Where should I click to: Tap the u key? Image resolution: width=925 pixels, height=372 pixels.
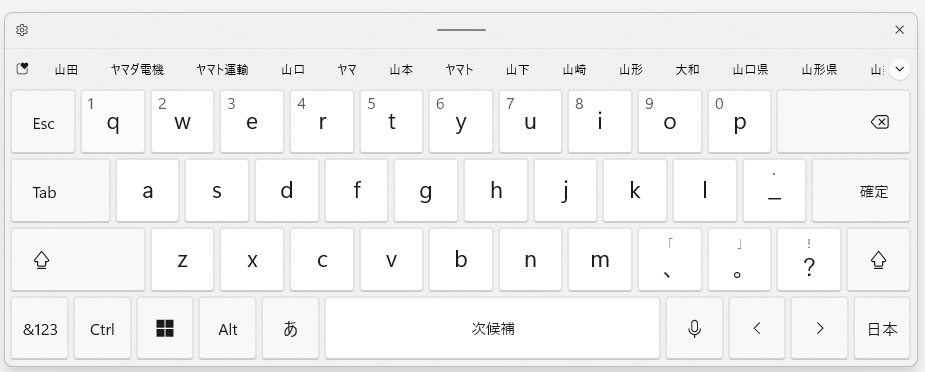pyautogui.click(x=530, y=121)
